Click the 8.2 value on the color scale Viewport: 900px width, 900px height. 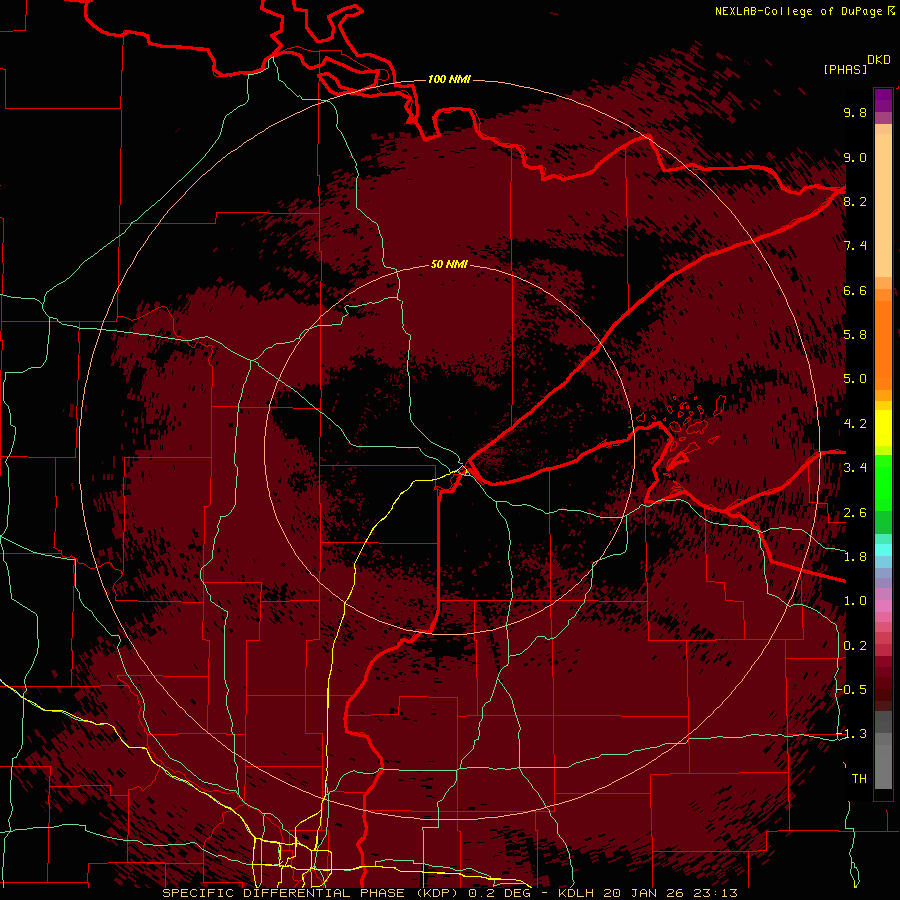point(855,201)
